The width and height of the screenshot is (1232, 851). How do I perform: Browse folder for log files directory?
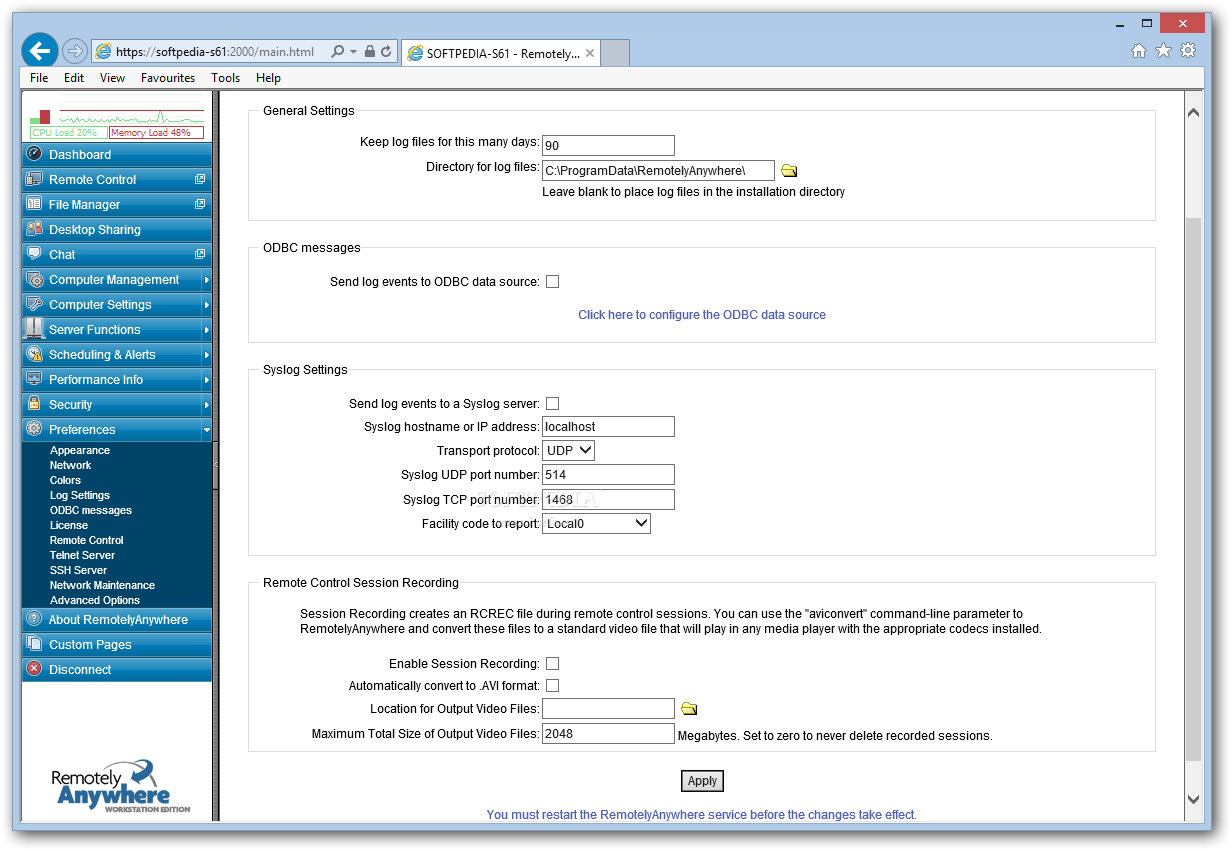point(789,170)
